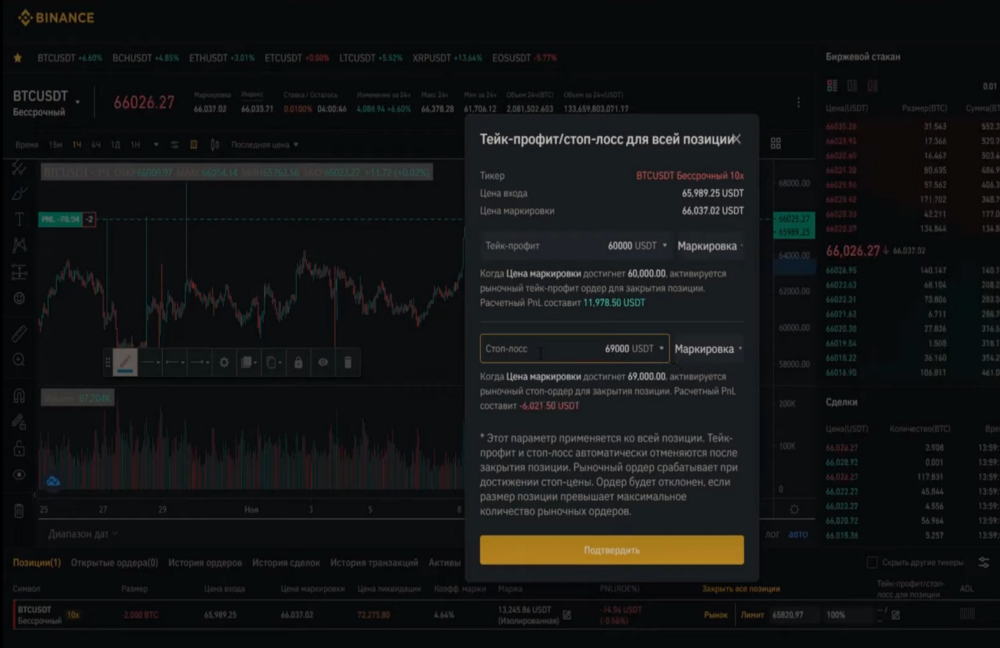Image resolution: width=1000 pixels, height=648 pixels.
Task: Click Закрыть все позиции link
Action: [x=740, y=589]
